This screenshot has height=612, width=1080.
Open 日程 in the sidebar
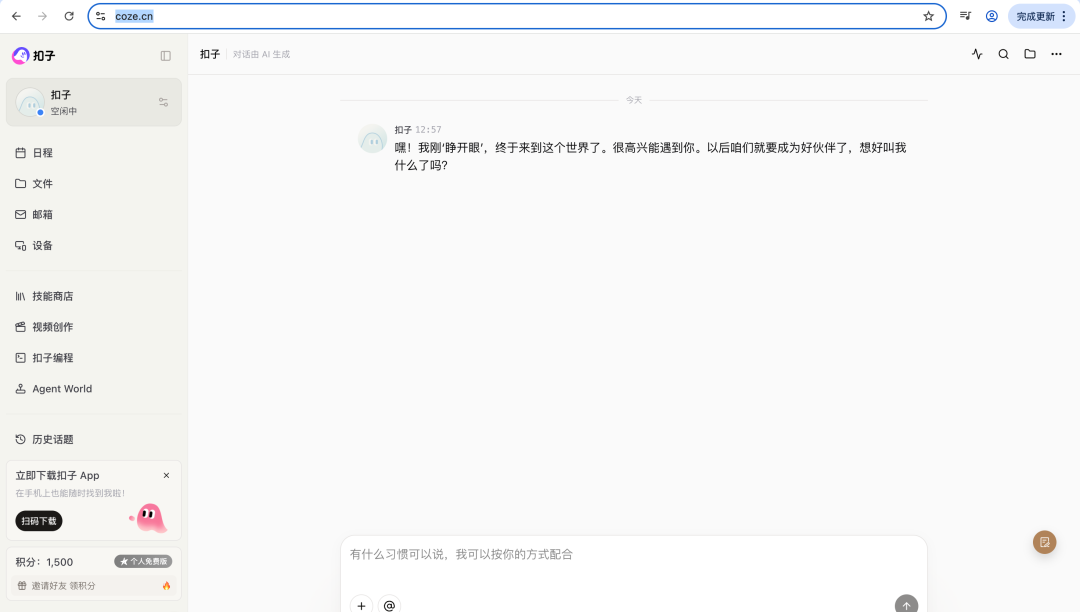[x=94, y=153]
